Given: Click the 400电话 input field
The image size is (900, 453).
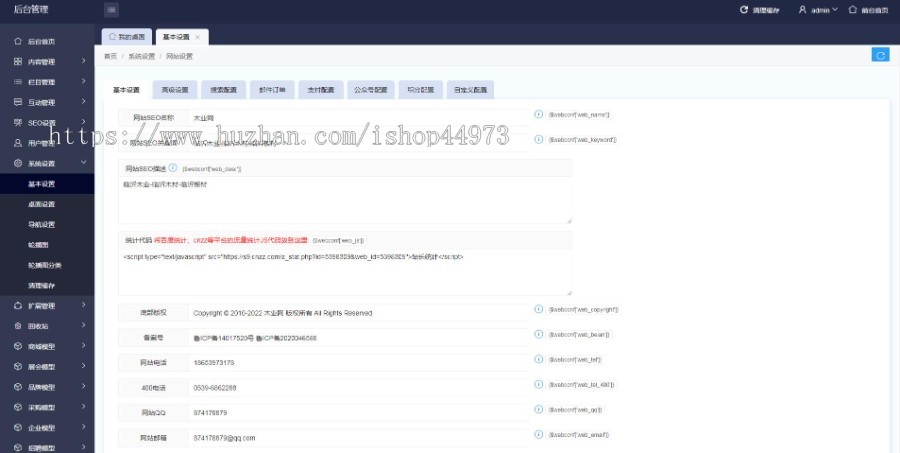Looking at the screenshot, I should click(358, 388).
